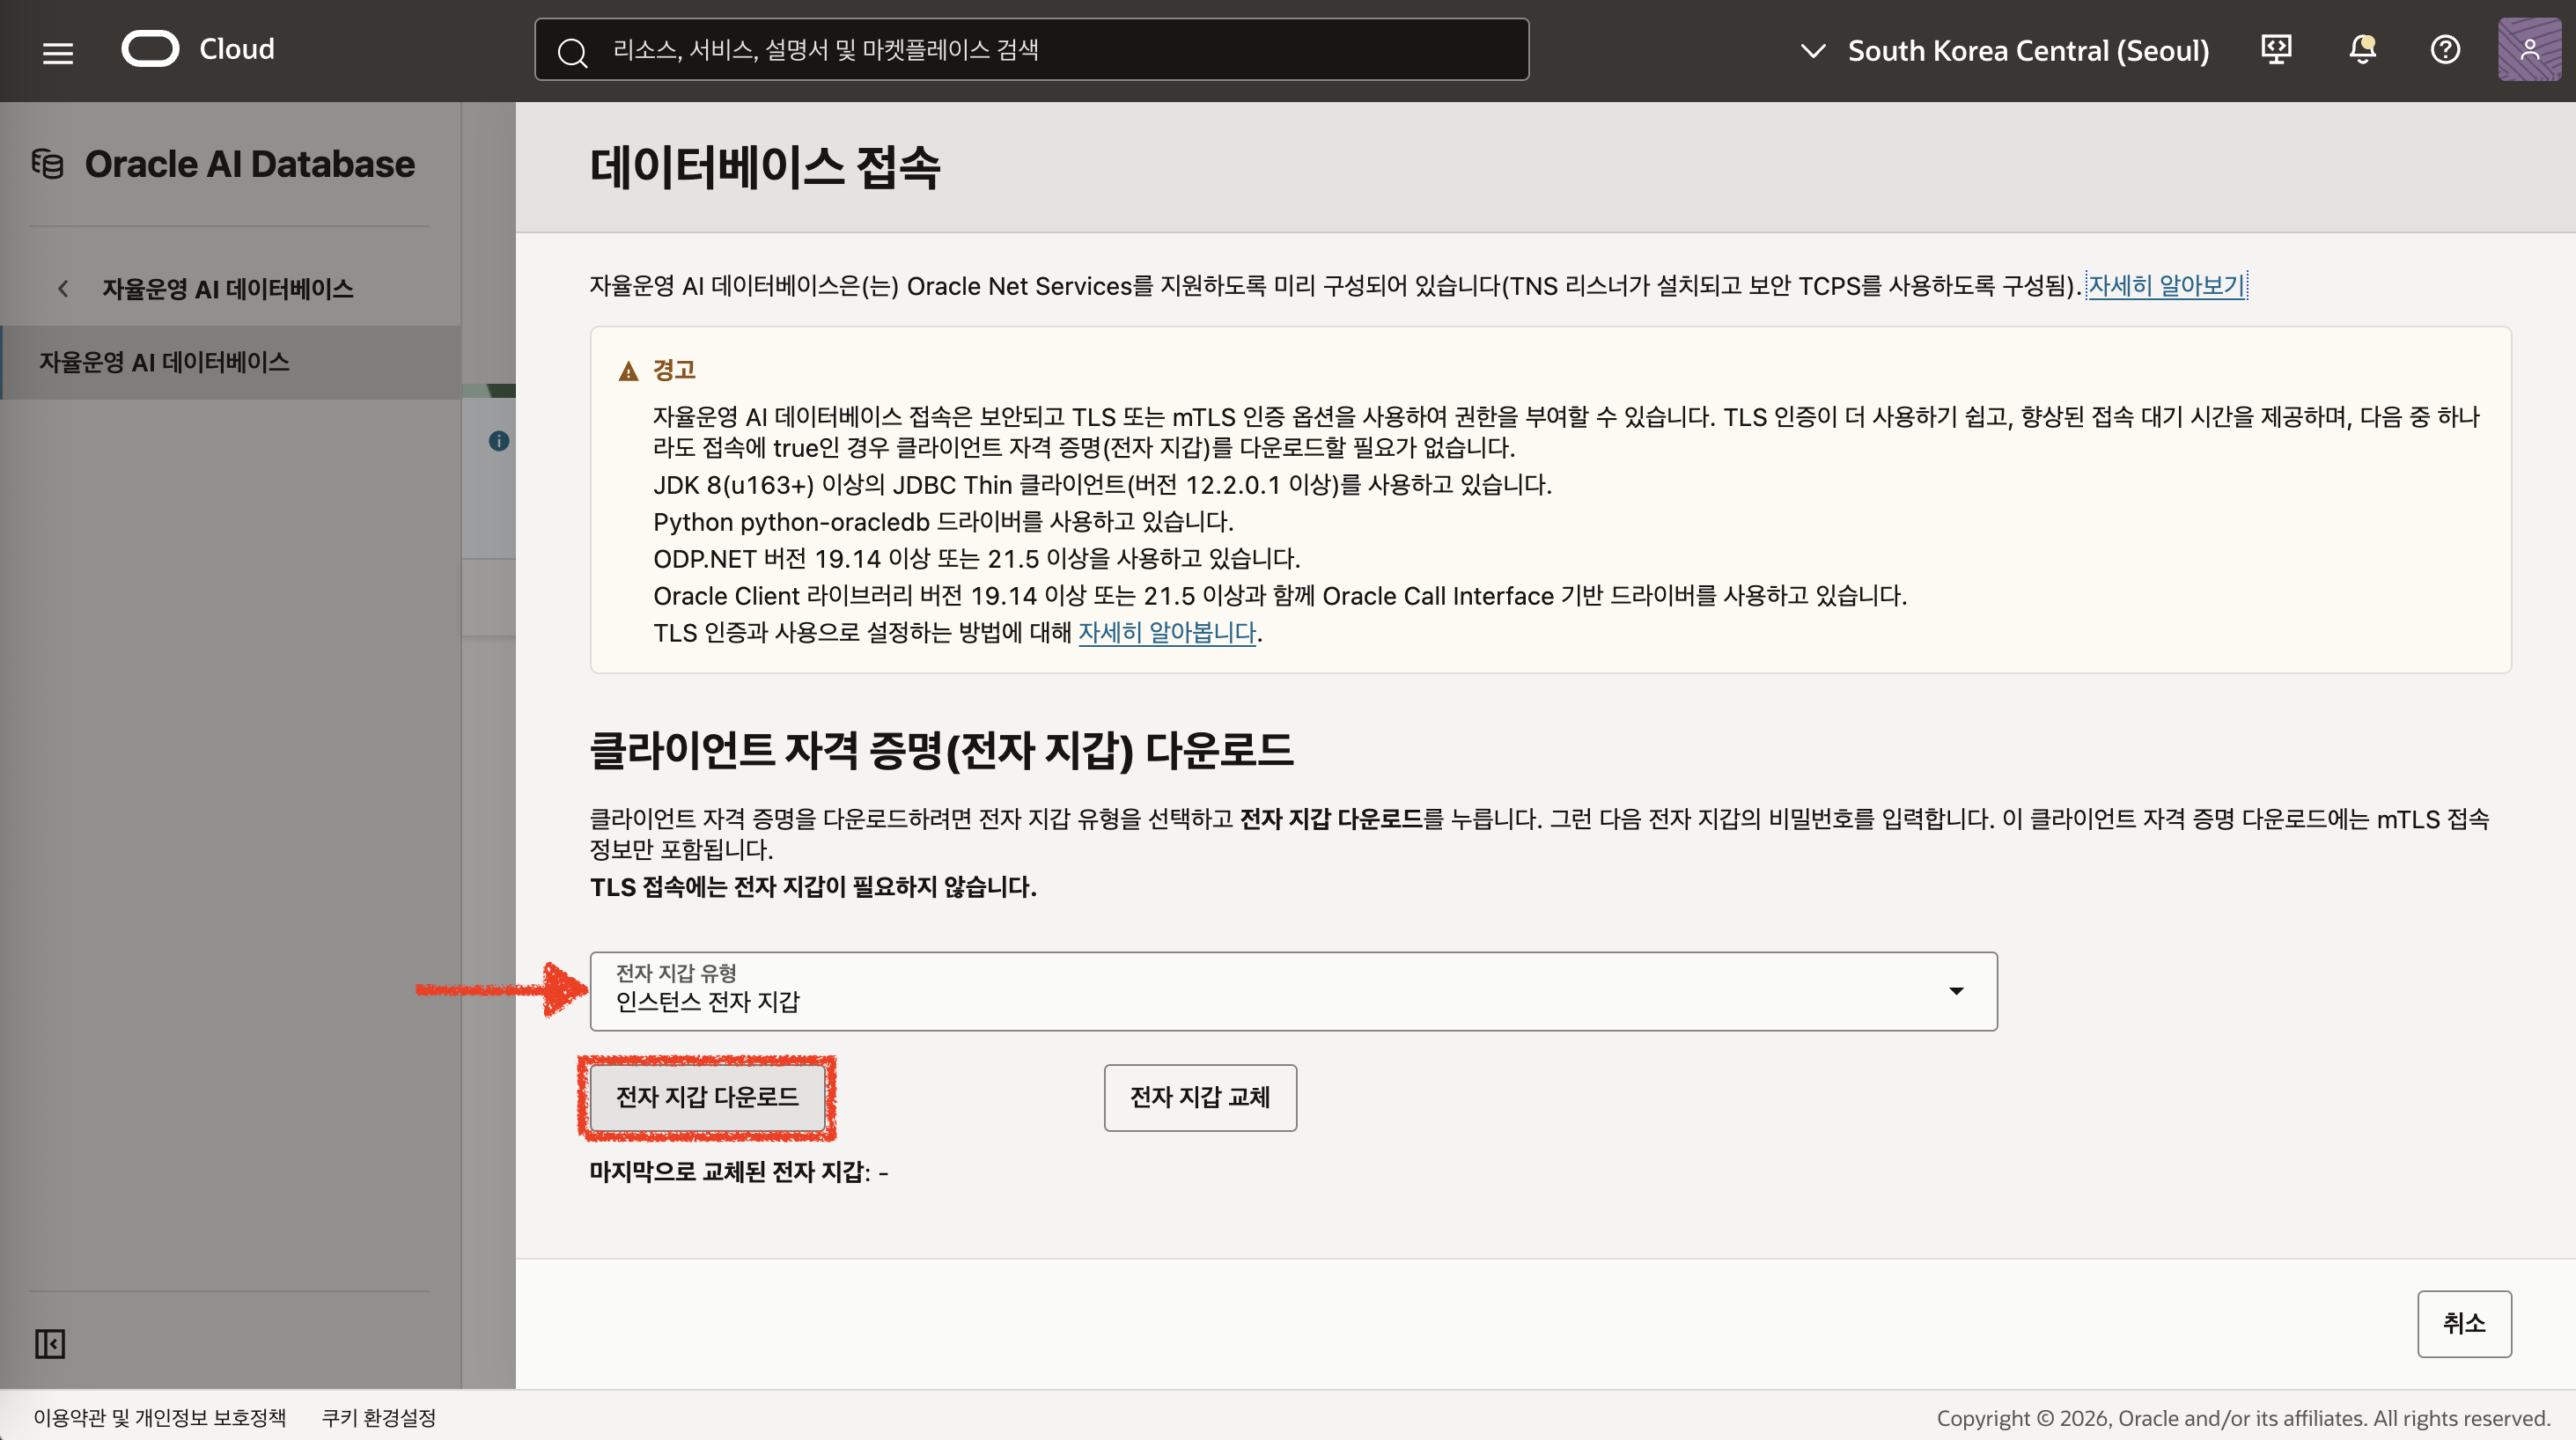Click the blue info circle icon

499,441
